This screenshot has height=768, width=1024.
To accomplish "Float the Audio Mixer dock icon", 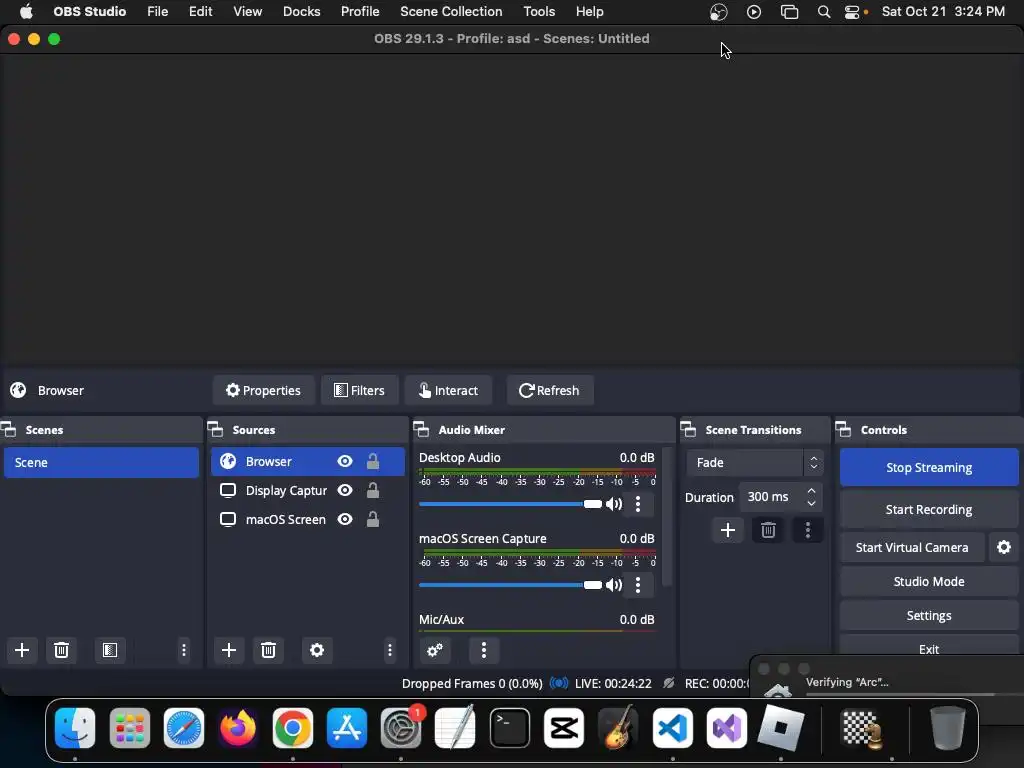I will tap(421, 430).
